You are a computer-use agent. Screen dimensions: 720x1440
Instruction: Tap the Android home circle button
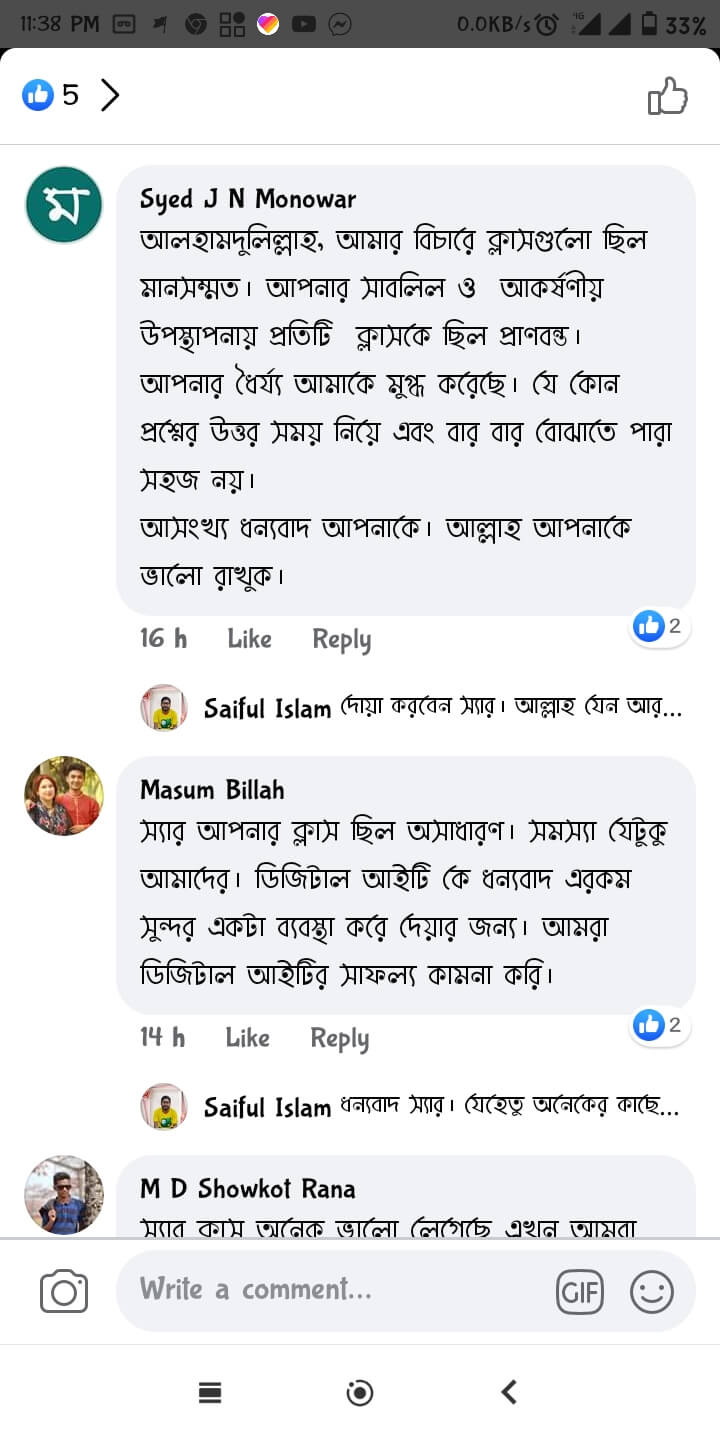pyautogui.click(x=360, y=1392)
